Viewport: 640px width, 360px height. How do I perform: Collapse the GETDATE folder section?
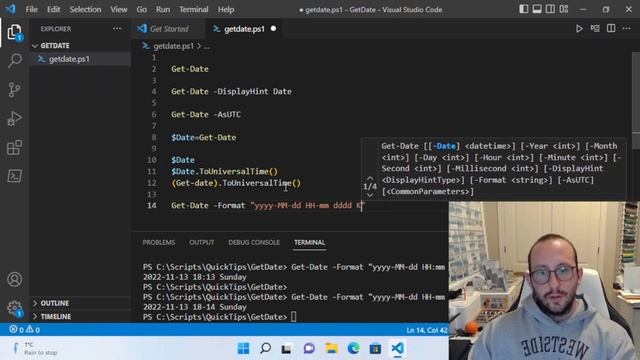(x=80, y=45)
